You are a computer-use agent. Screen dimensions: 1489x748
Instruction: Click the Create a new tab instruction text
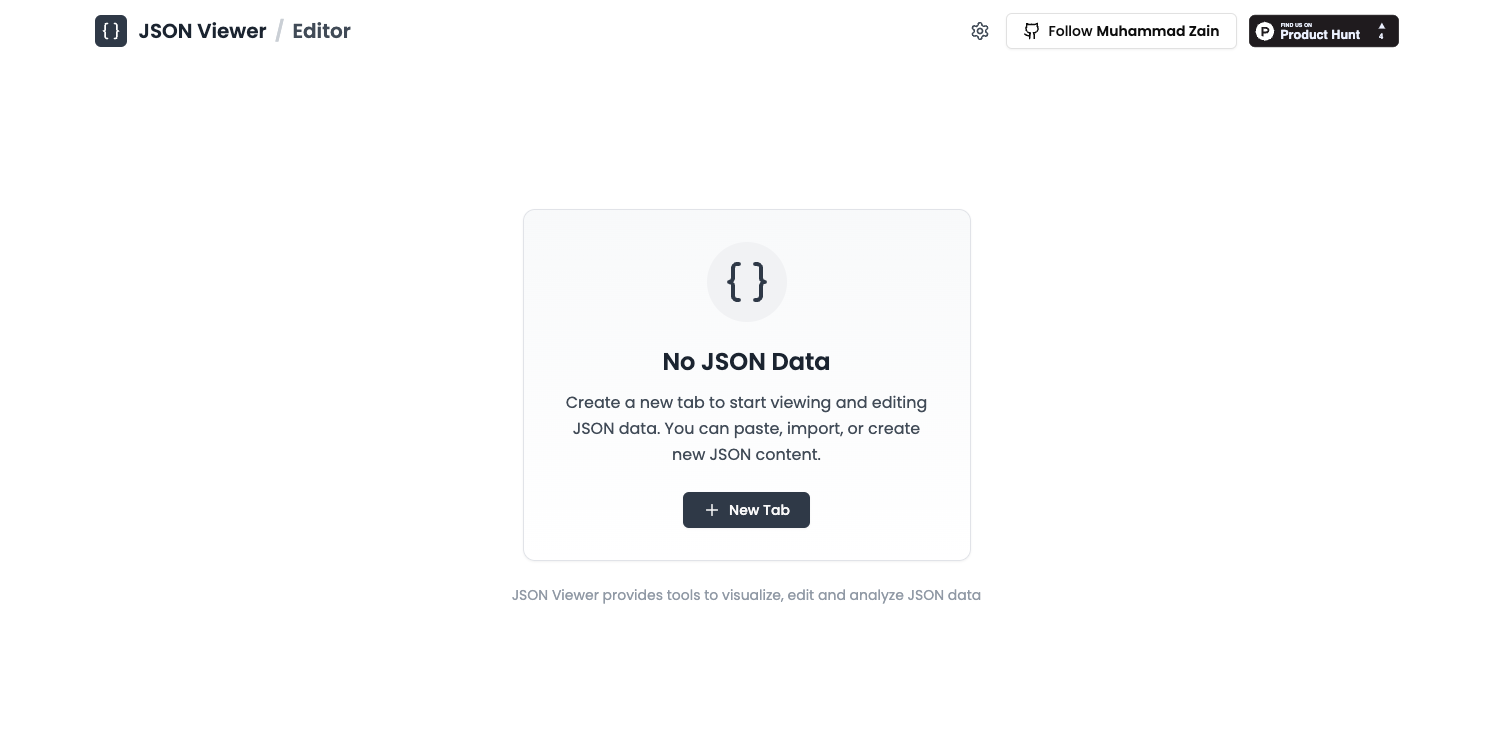(746, 428)
